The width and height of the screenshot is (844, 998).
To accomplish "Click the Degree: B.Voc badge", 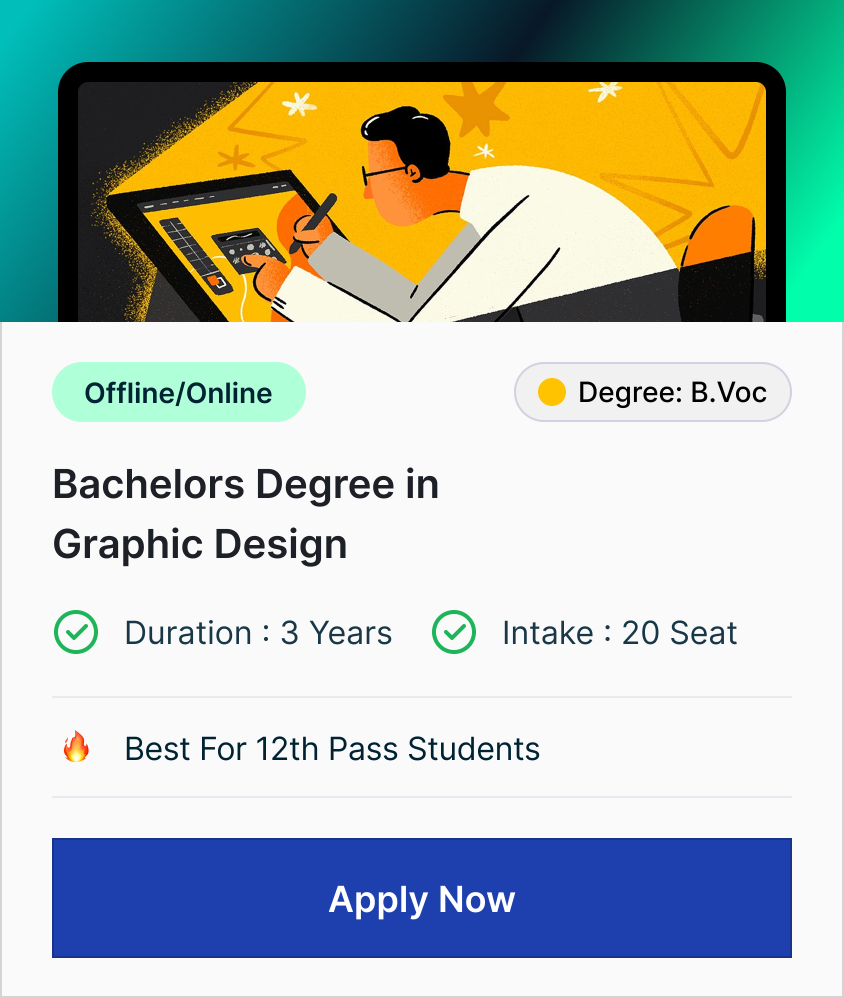I will (652, 392).
